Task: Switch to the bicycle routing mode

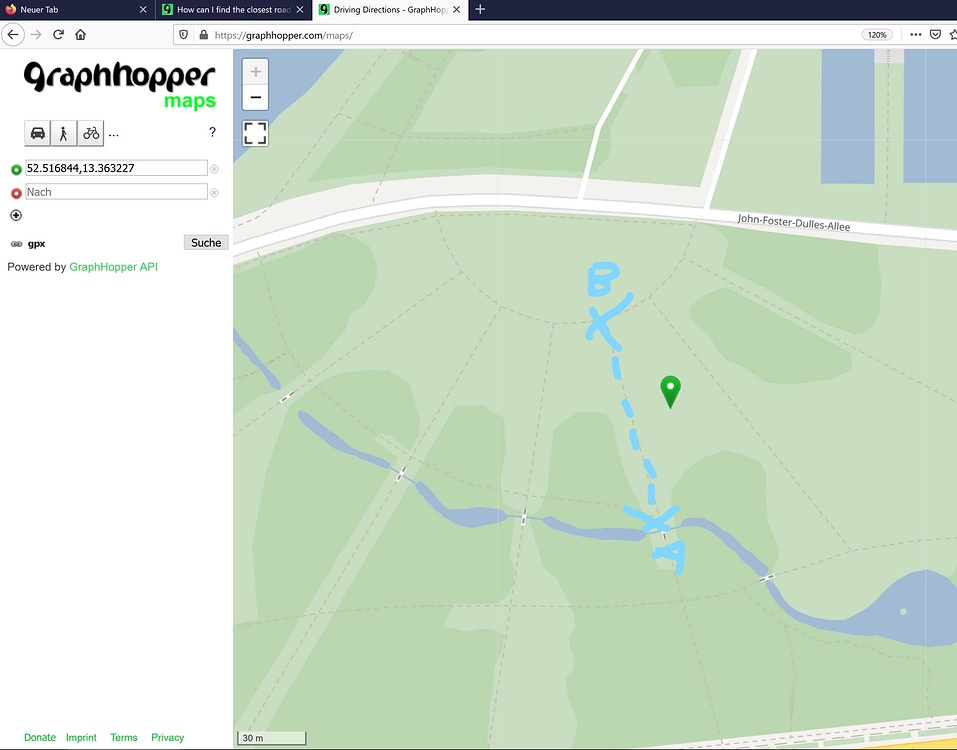Action: (x=90, y=132)
